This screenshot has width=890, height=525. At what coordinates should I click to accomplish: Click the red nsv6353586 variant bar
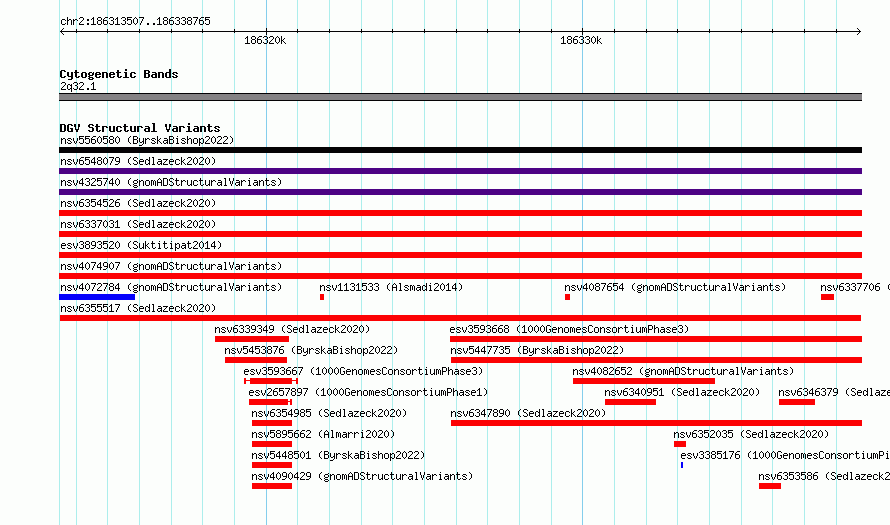click(x=770, y=486)
